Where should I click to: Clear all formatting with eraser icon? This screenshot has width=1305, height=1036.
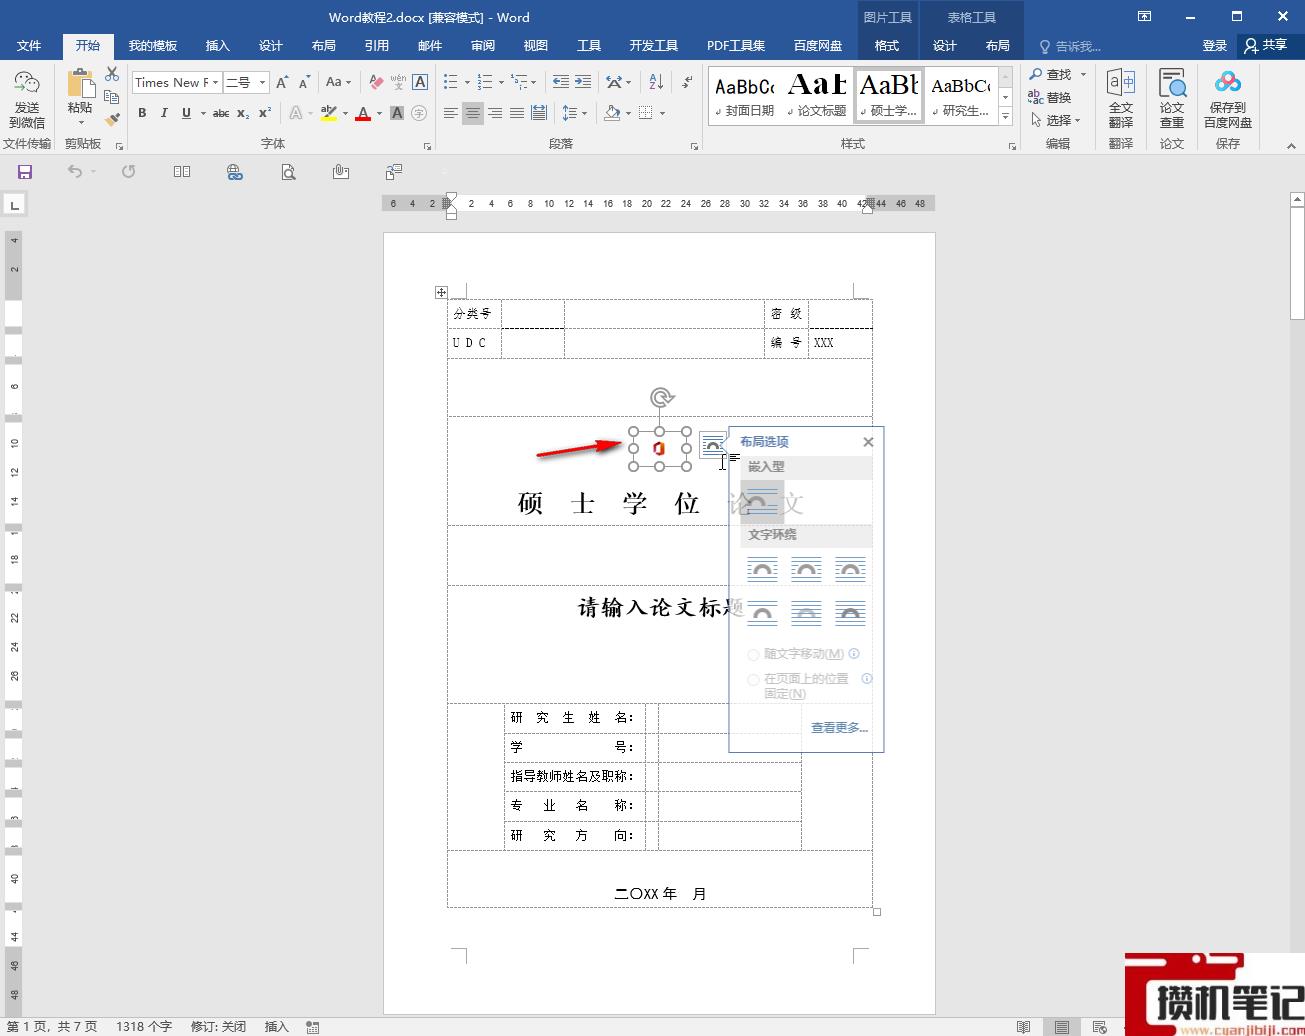[x=376, y=82]
